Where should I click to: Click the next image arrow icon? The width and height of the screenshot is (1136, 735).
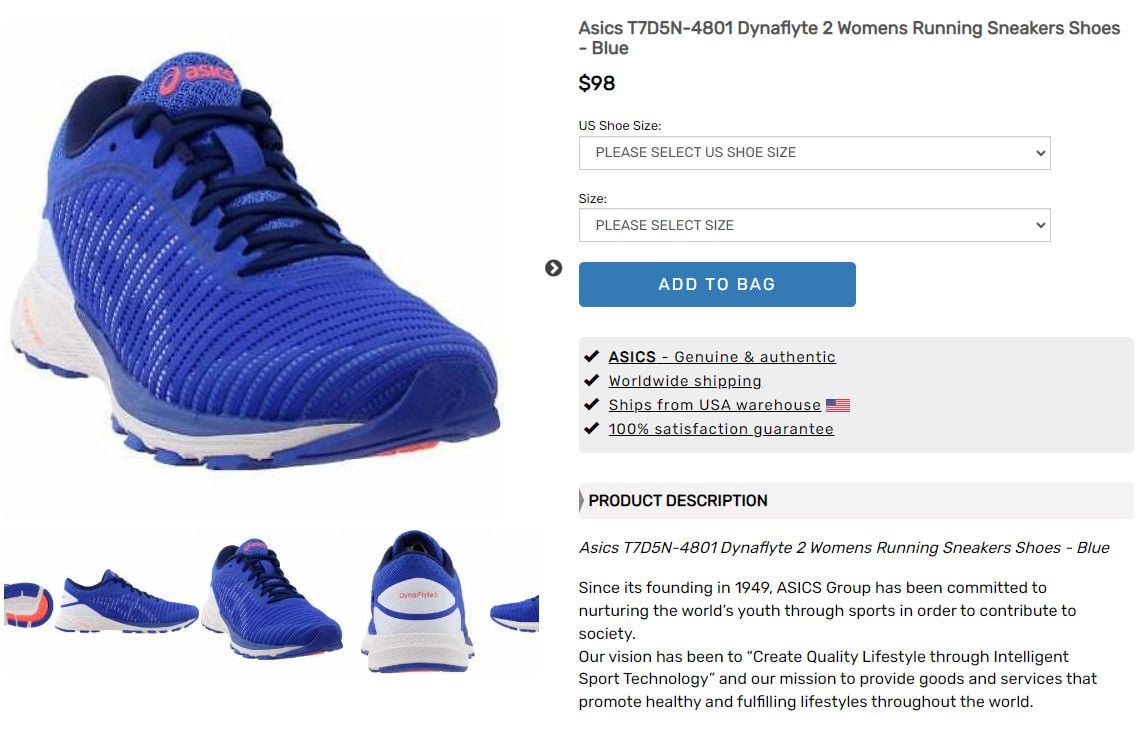click(x=554, y=268)
